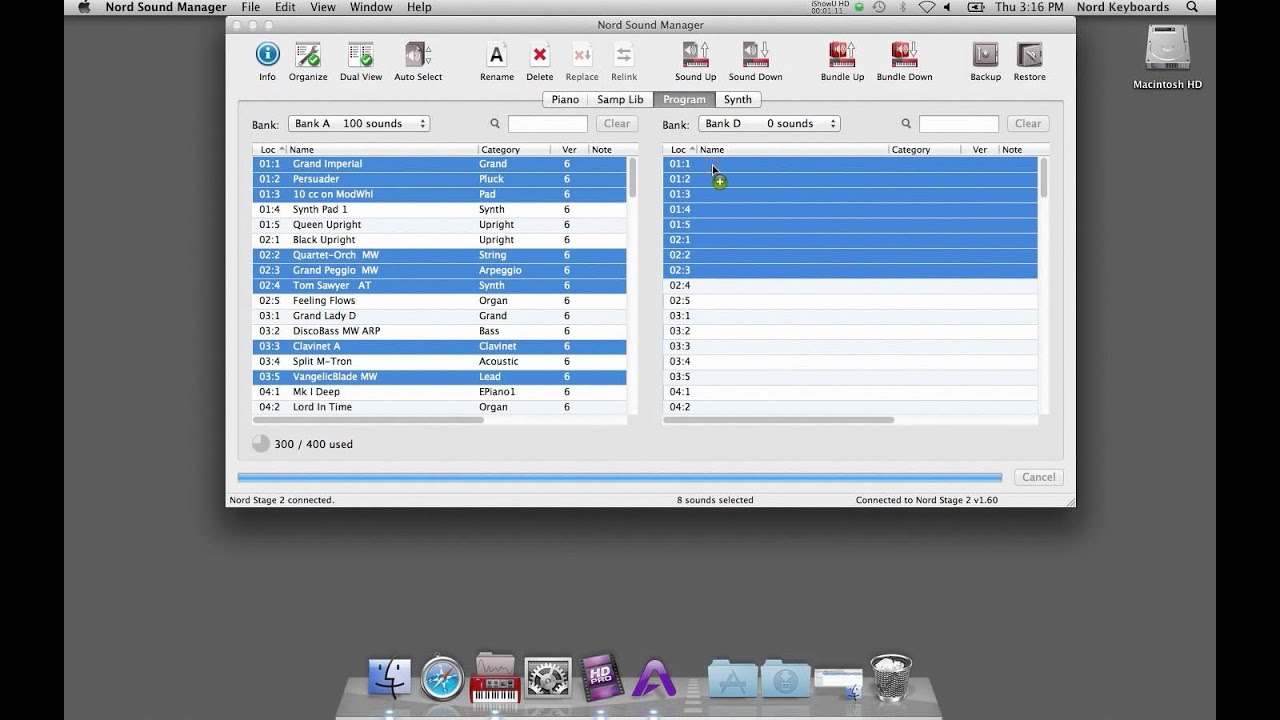This screenshot has width=1280, height=720.
Task: Click the Bundle Up toolbar icon
Action: 842,61
